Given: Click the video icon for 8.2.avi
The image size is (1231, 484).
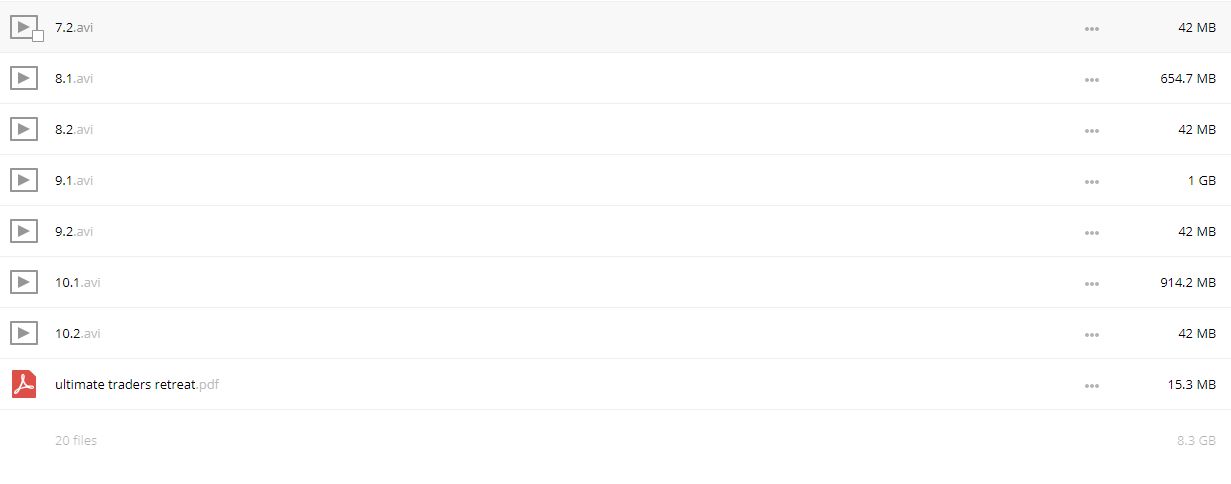Looking at the screenshot, I should pyautogui.click(x=24, y=129).
